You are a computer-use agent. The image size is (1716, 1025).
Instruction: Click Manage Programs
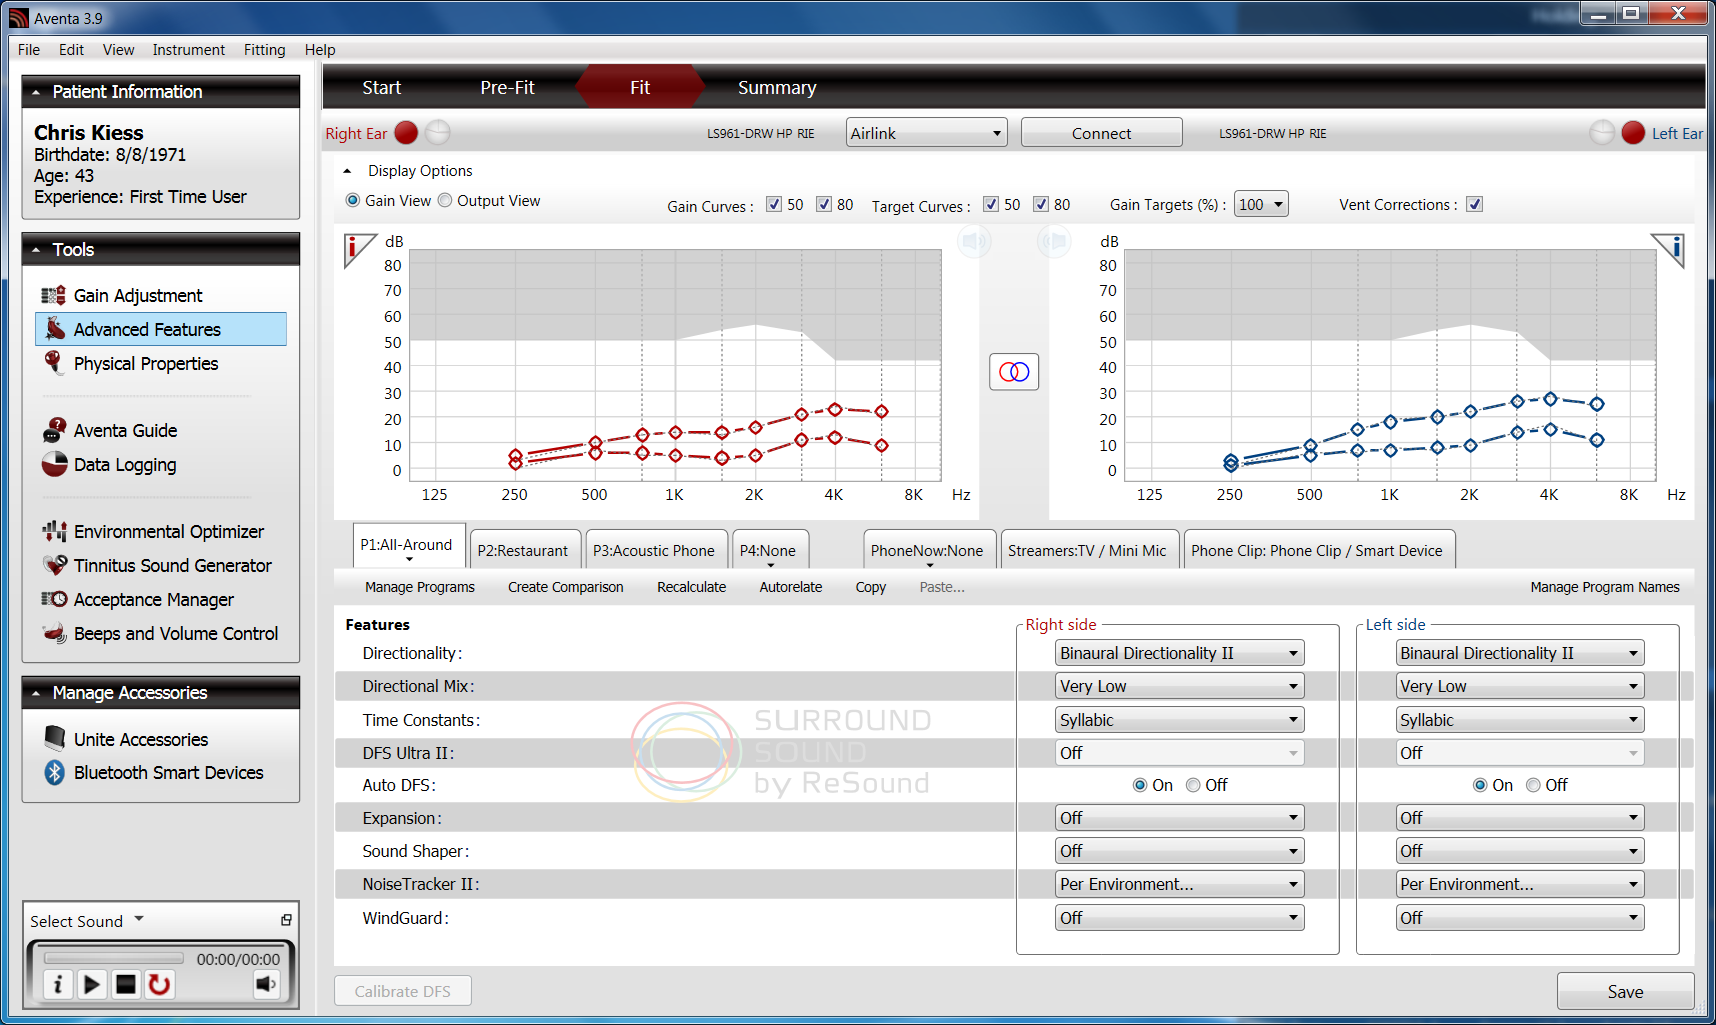coord(420,587)
